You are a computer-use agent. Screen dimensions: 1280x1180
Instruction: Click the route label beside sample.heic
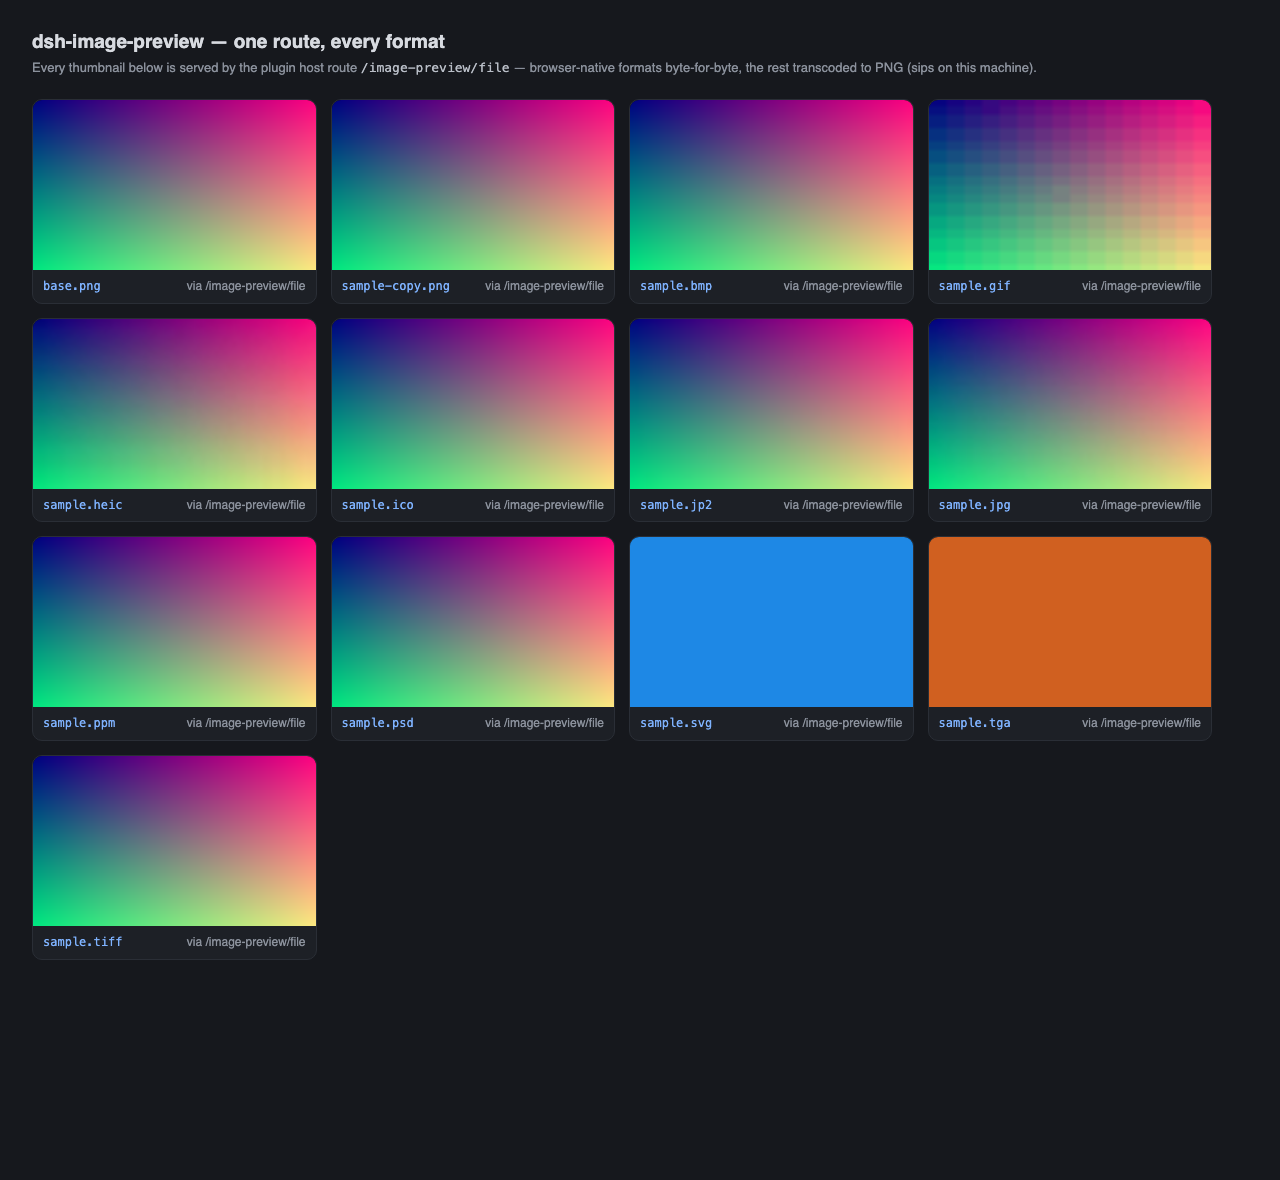[246, 505]
